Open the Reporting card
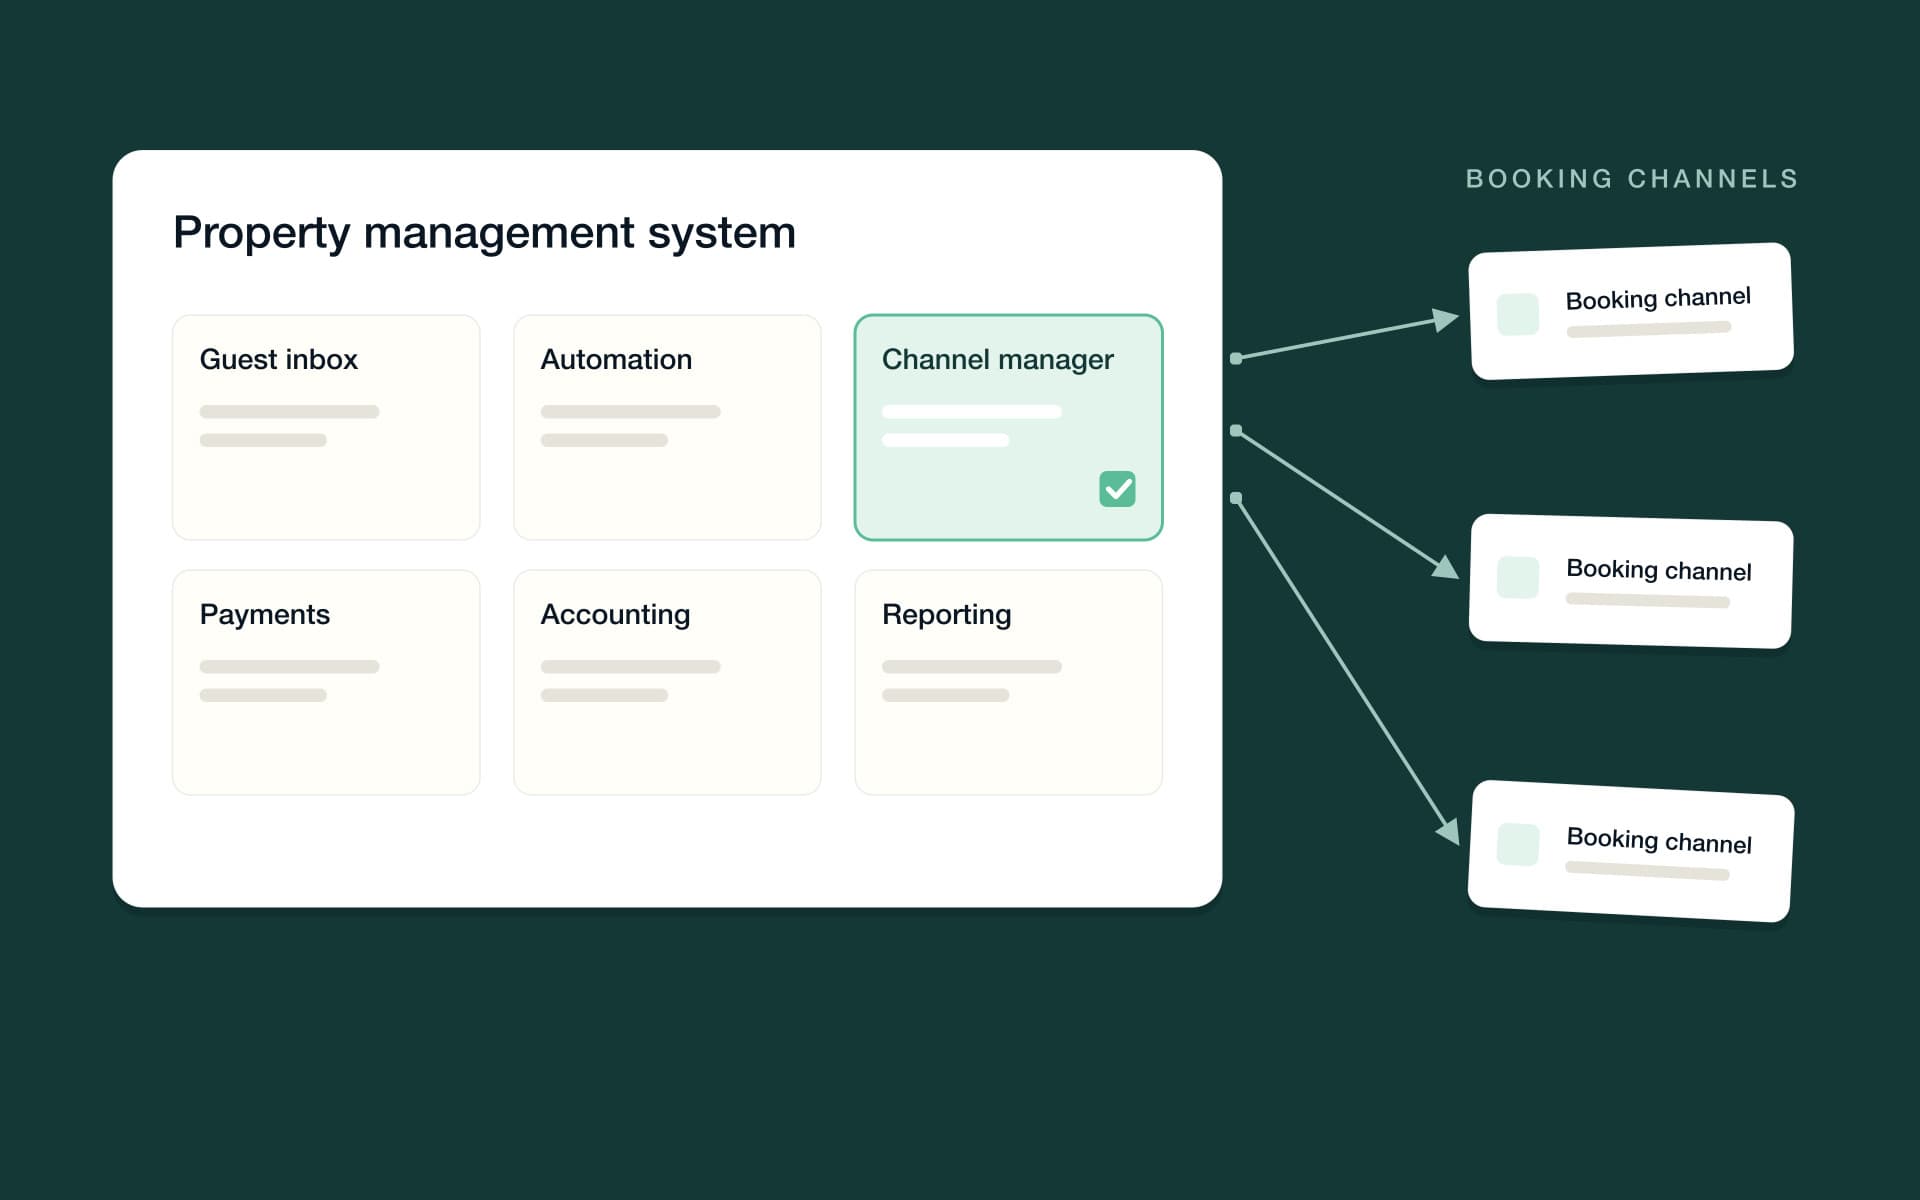 click(x=1008, y=683)
